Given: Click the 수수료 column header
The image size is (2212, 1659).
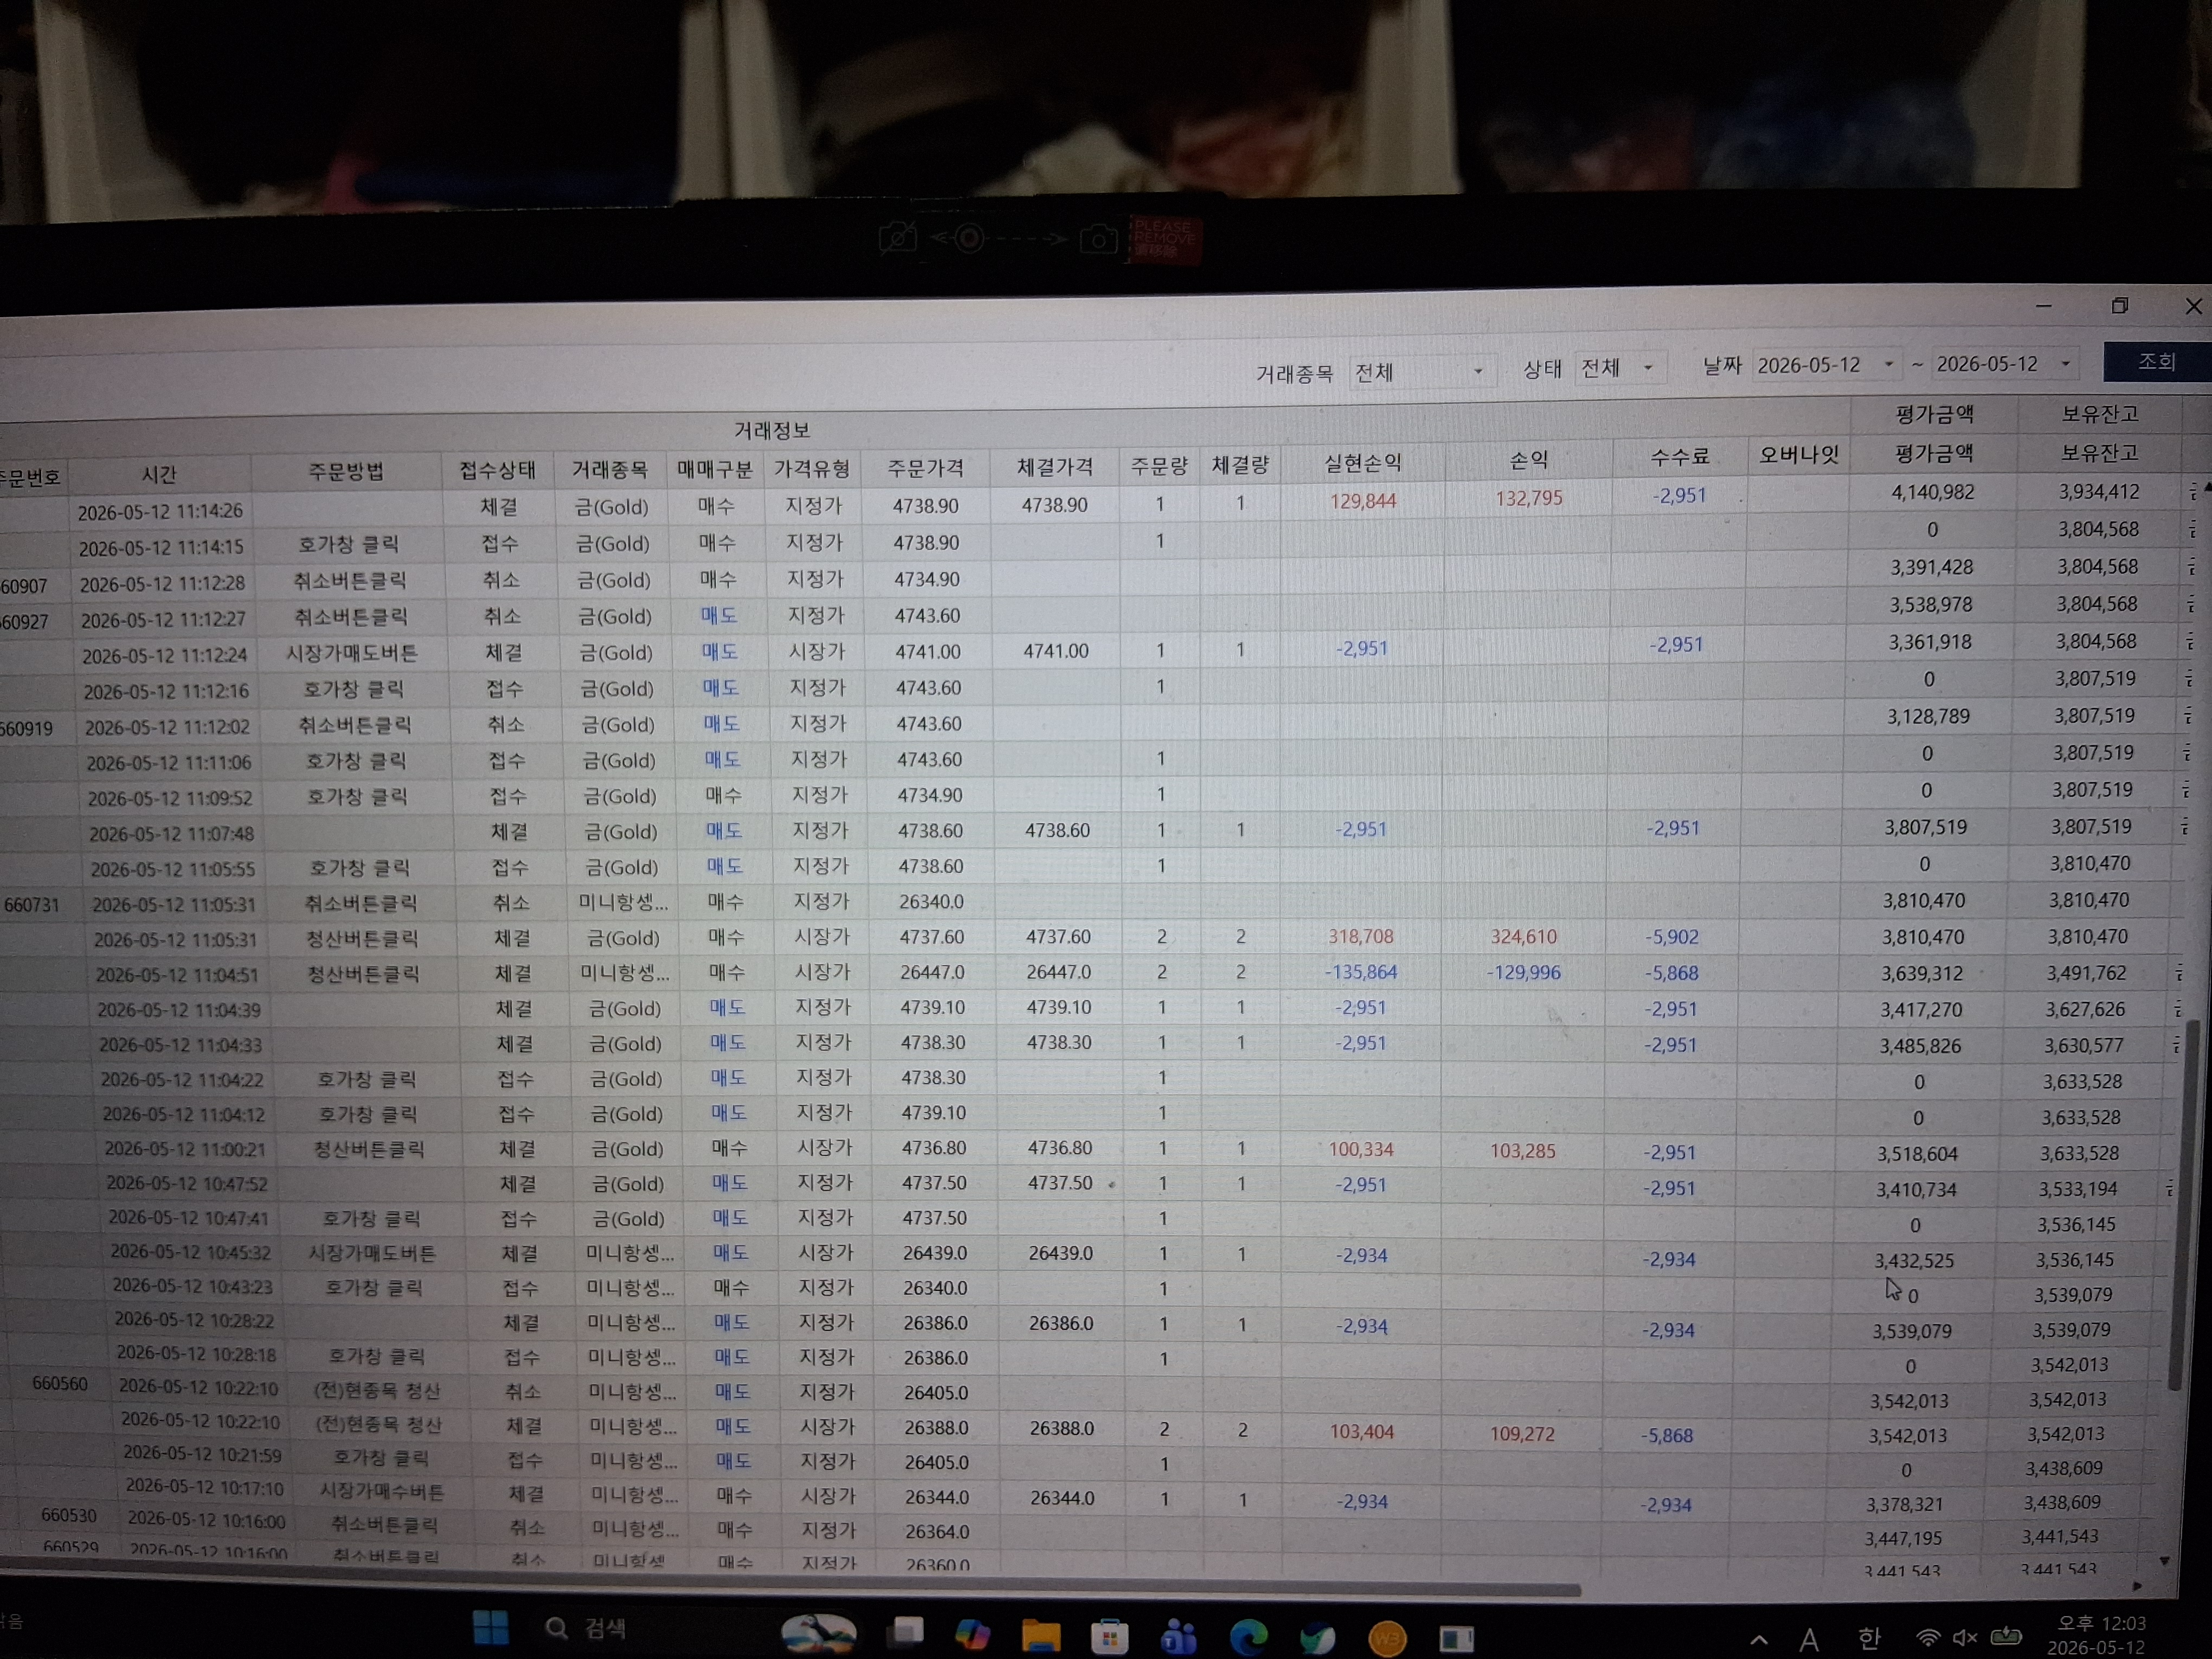Looking at the screenshot, I should (1679, 457).
